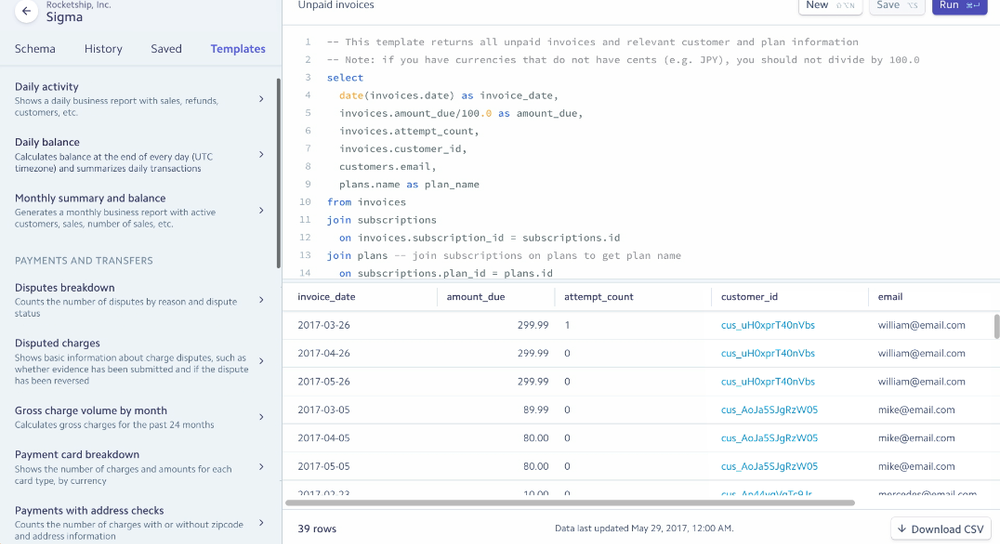Screen dimensions: 1000x544
Task: Click william@email.com in 2017-03-26 row
Action: [x=922, y=325]
